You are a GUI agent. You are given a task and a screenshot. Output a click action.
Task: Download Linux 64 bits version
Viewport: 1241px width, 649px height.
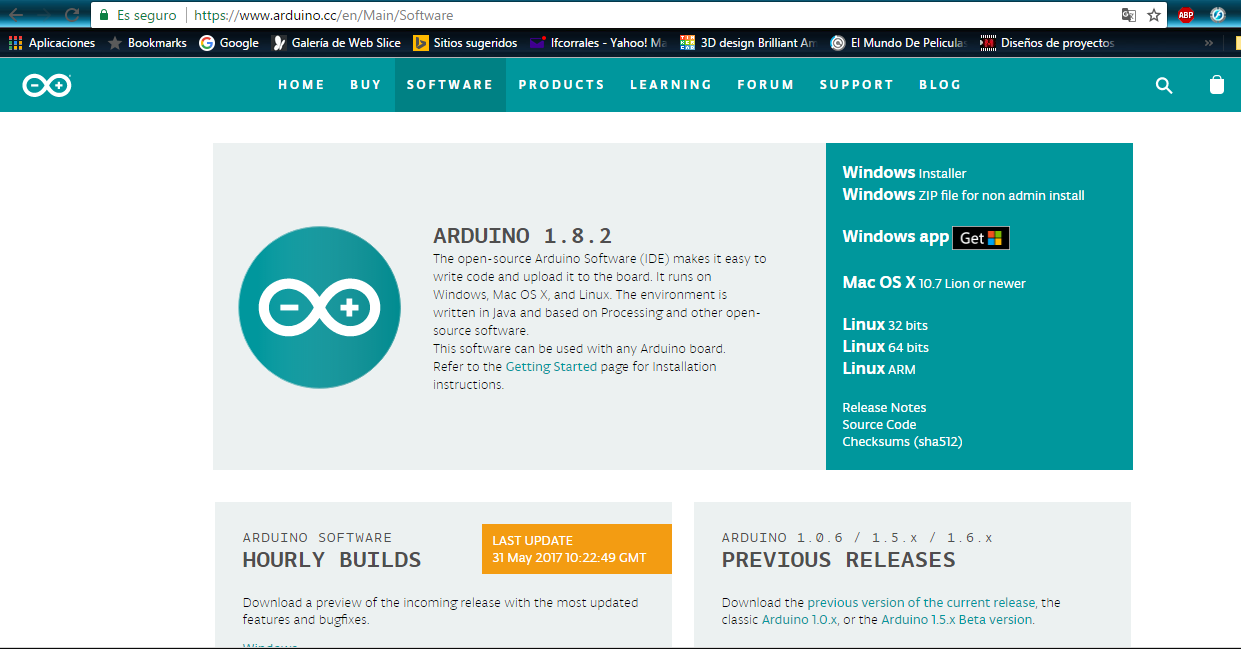click(x=886, y=346)
